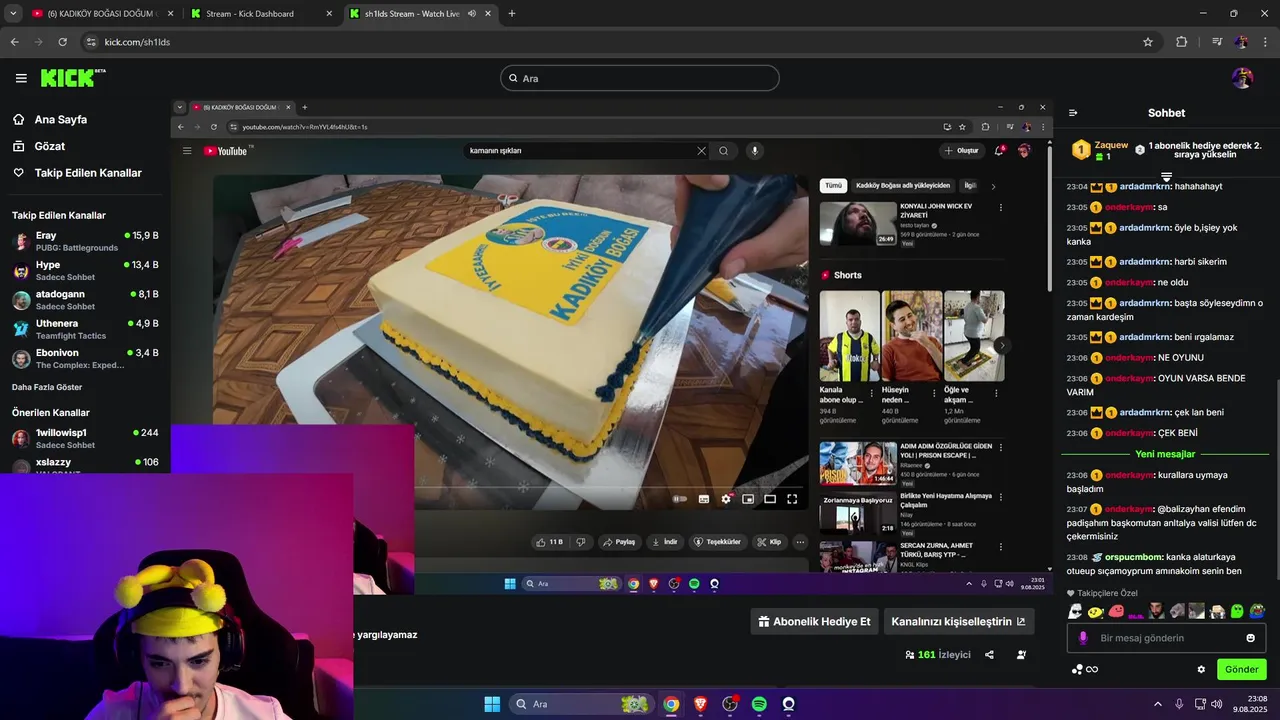The height and width of the screenshot is (720, 1280).
Task: Open YouTube player settings gear
Action: click(726, 499)
